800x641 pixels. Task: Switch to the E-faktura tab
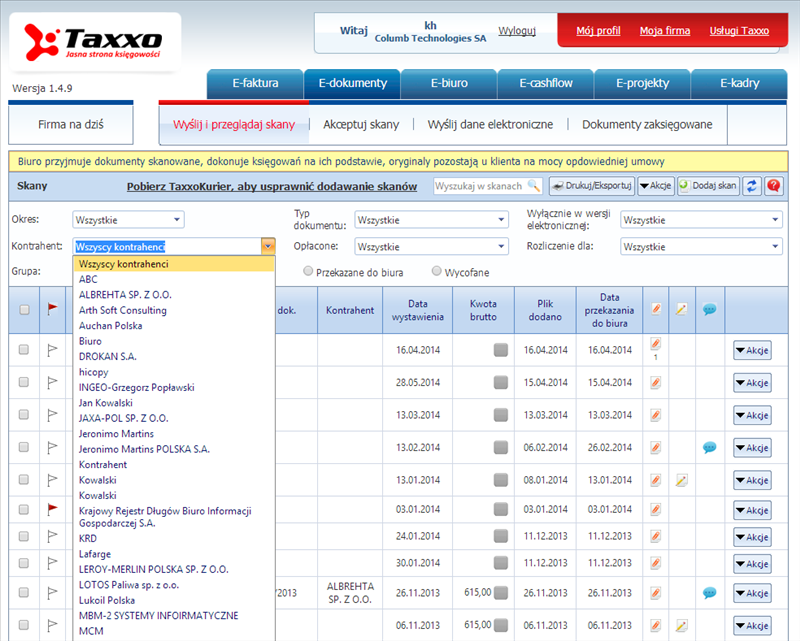click(255, 84)
